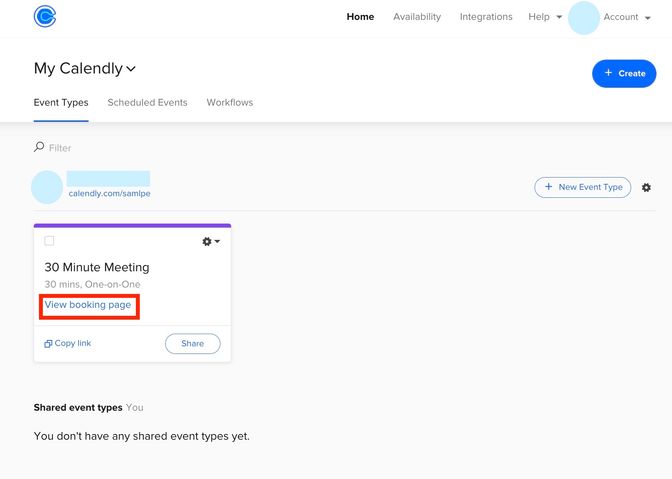Open the user settings gear icon
This screenshot has height=479, width=672.
[x=646, y=187]
